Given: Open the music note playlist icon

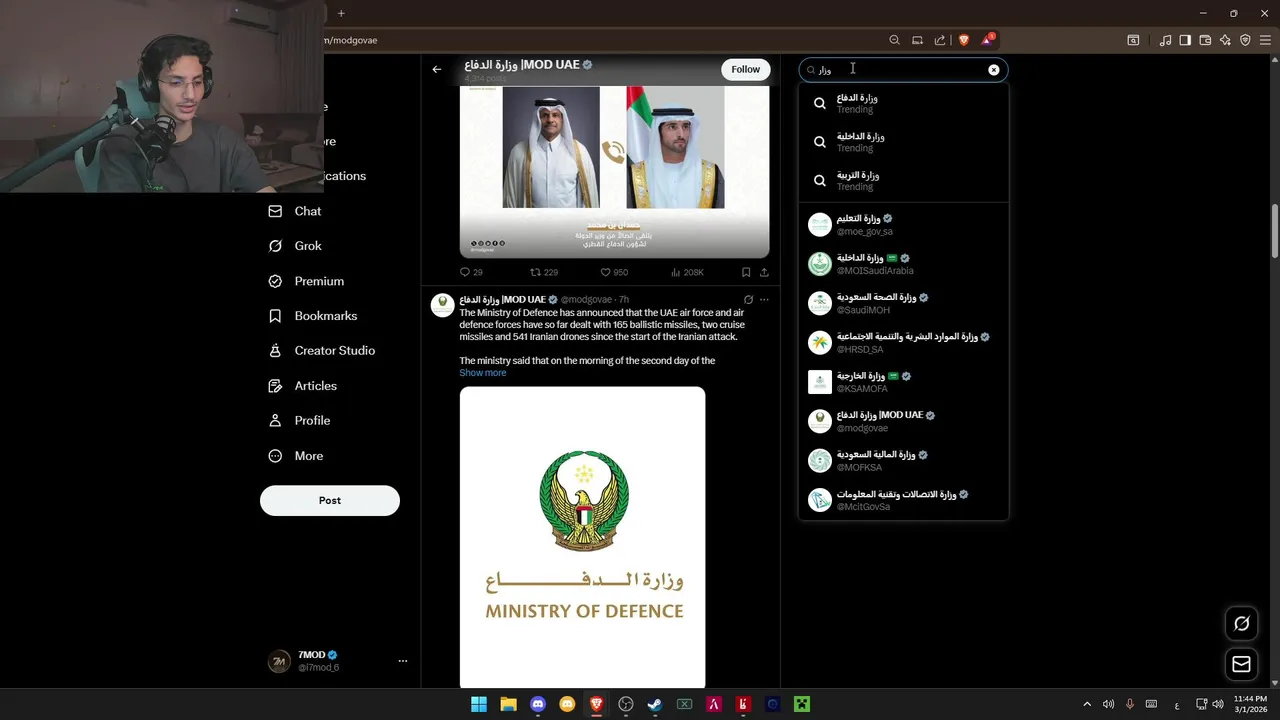Looking at the screenshot, I should coord(1165,40).
